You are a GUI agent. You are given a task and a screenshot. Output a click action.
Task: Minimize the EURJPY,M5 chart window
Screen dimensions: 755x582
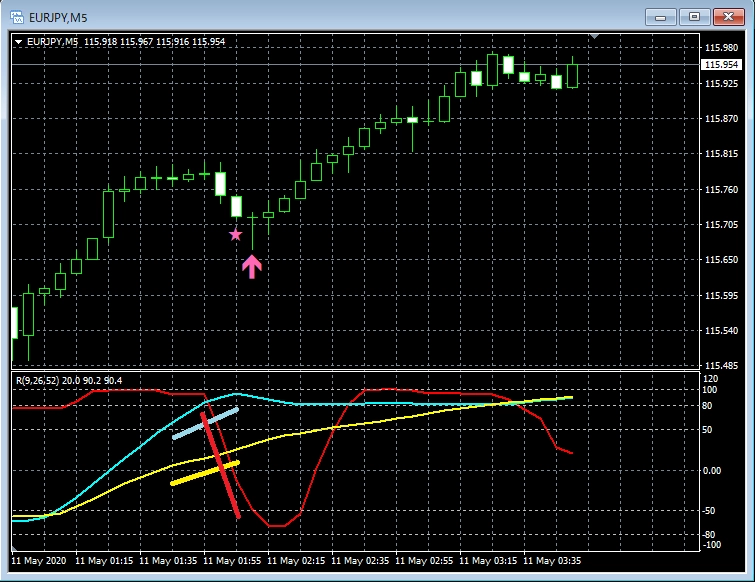[660, 16]
